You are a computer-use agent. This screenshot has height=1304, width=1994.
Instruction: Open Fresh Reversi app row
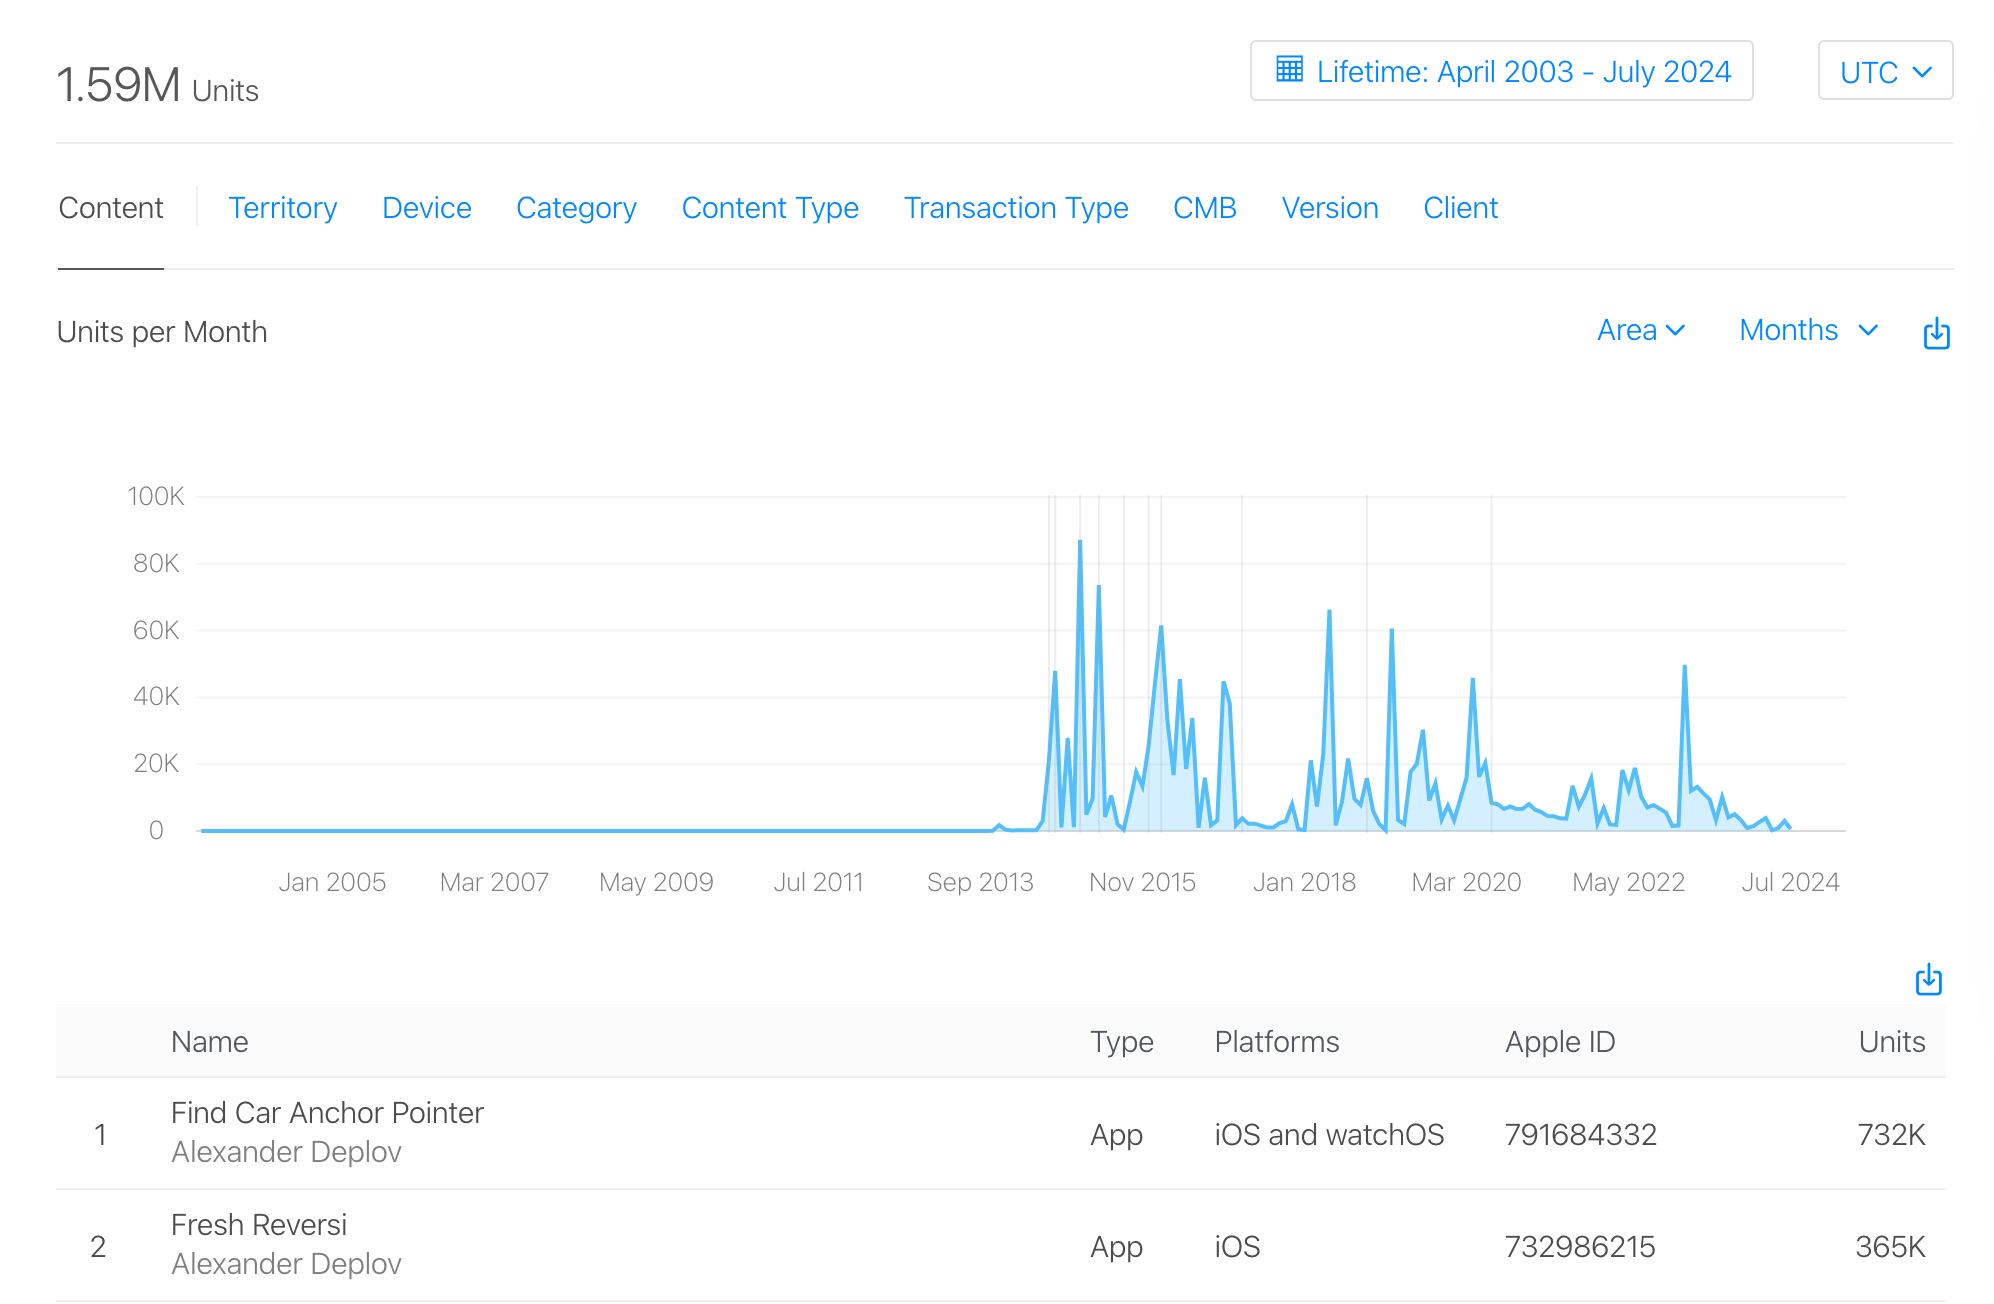(x=259, y=1225)
